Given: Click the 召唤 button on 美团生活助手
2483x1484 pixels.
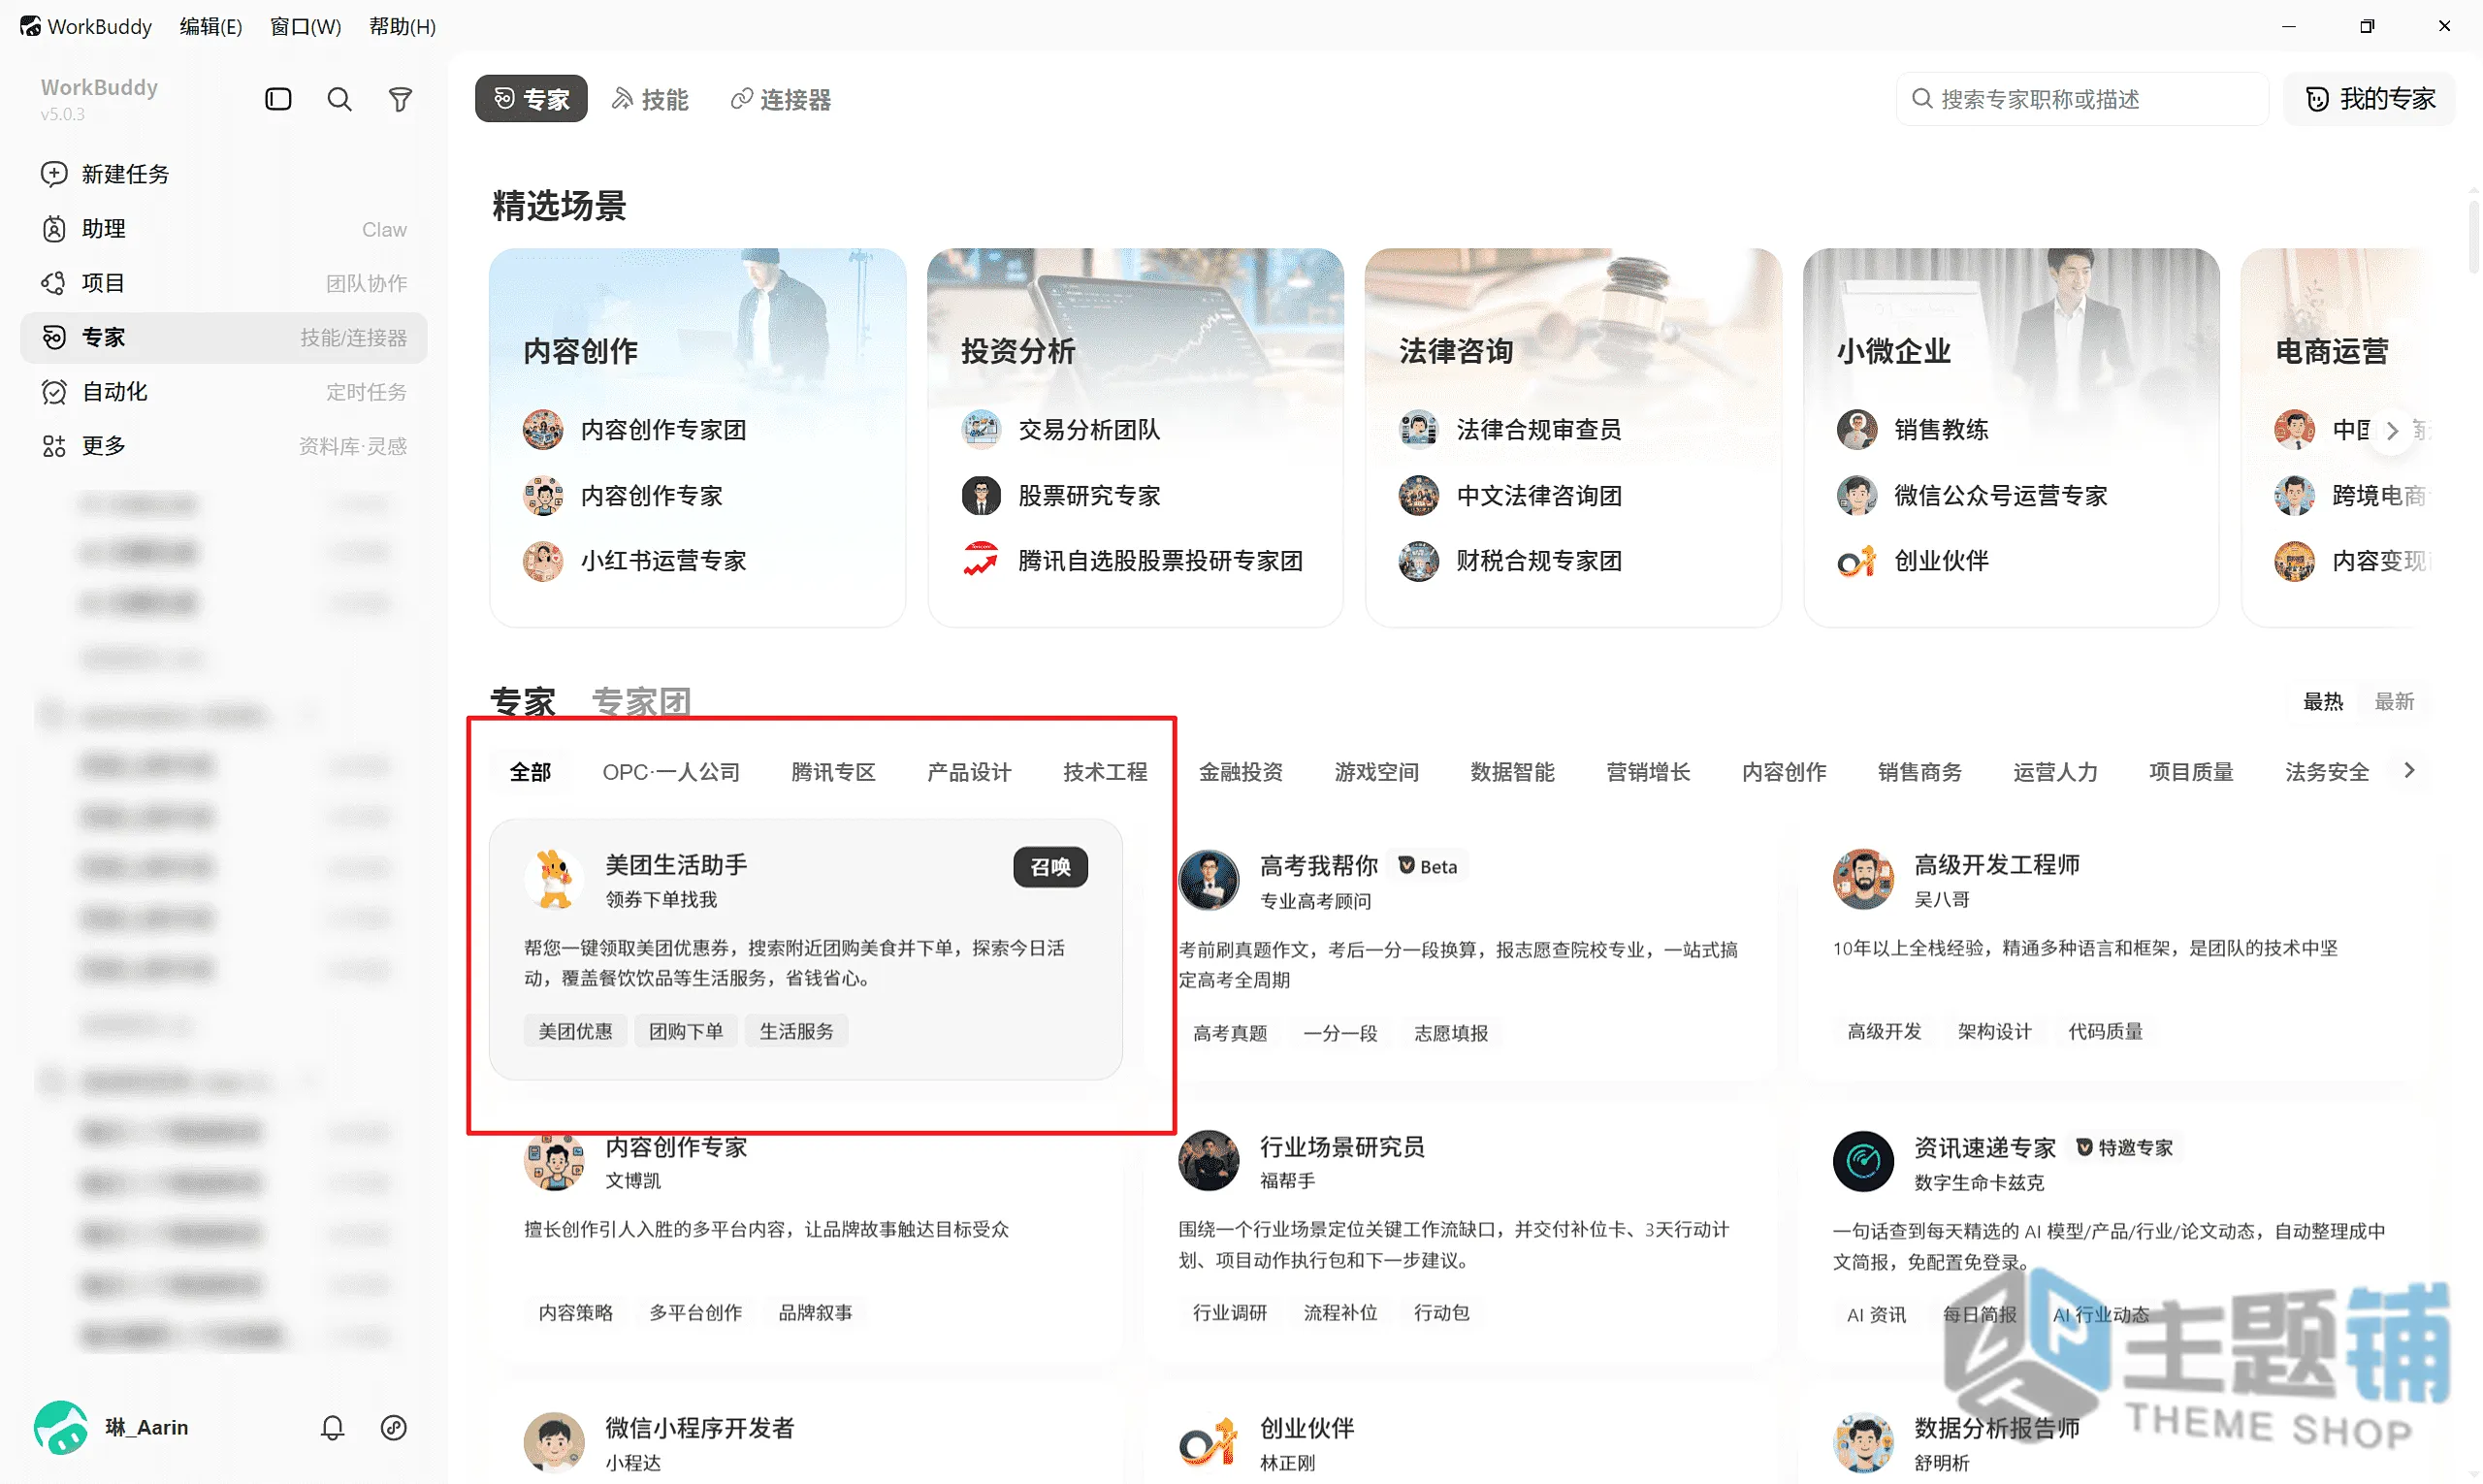Looking at the screenshot, I should click(x=1050, y=867).
